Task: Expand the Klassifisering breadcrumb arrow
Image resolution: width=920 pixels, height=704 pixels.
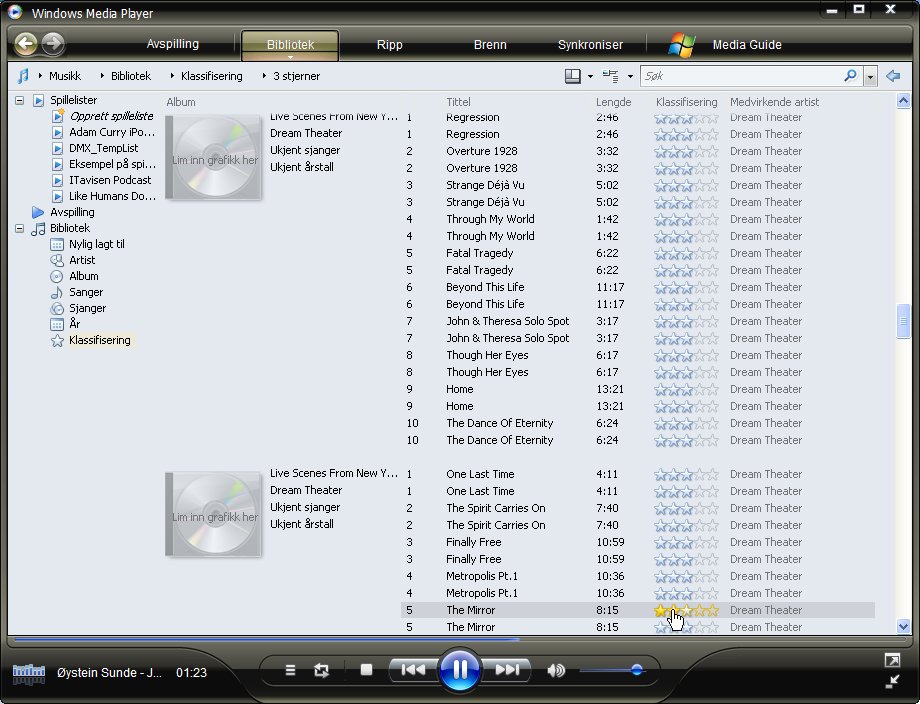Action: (x=172, y=76)
